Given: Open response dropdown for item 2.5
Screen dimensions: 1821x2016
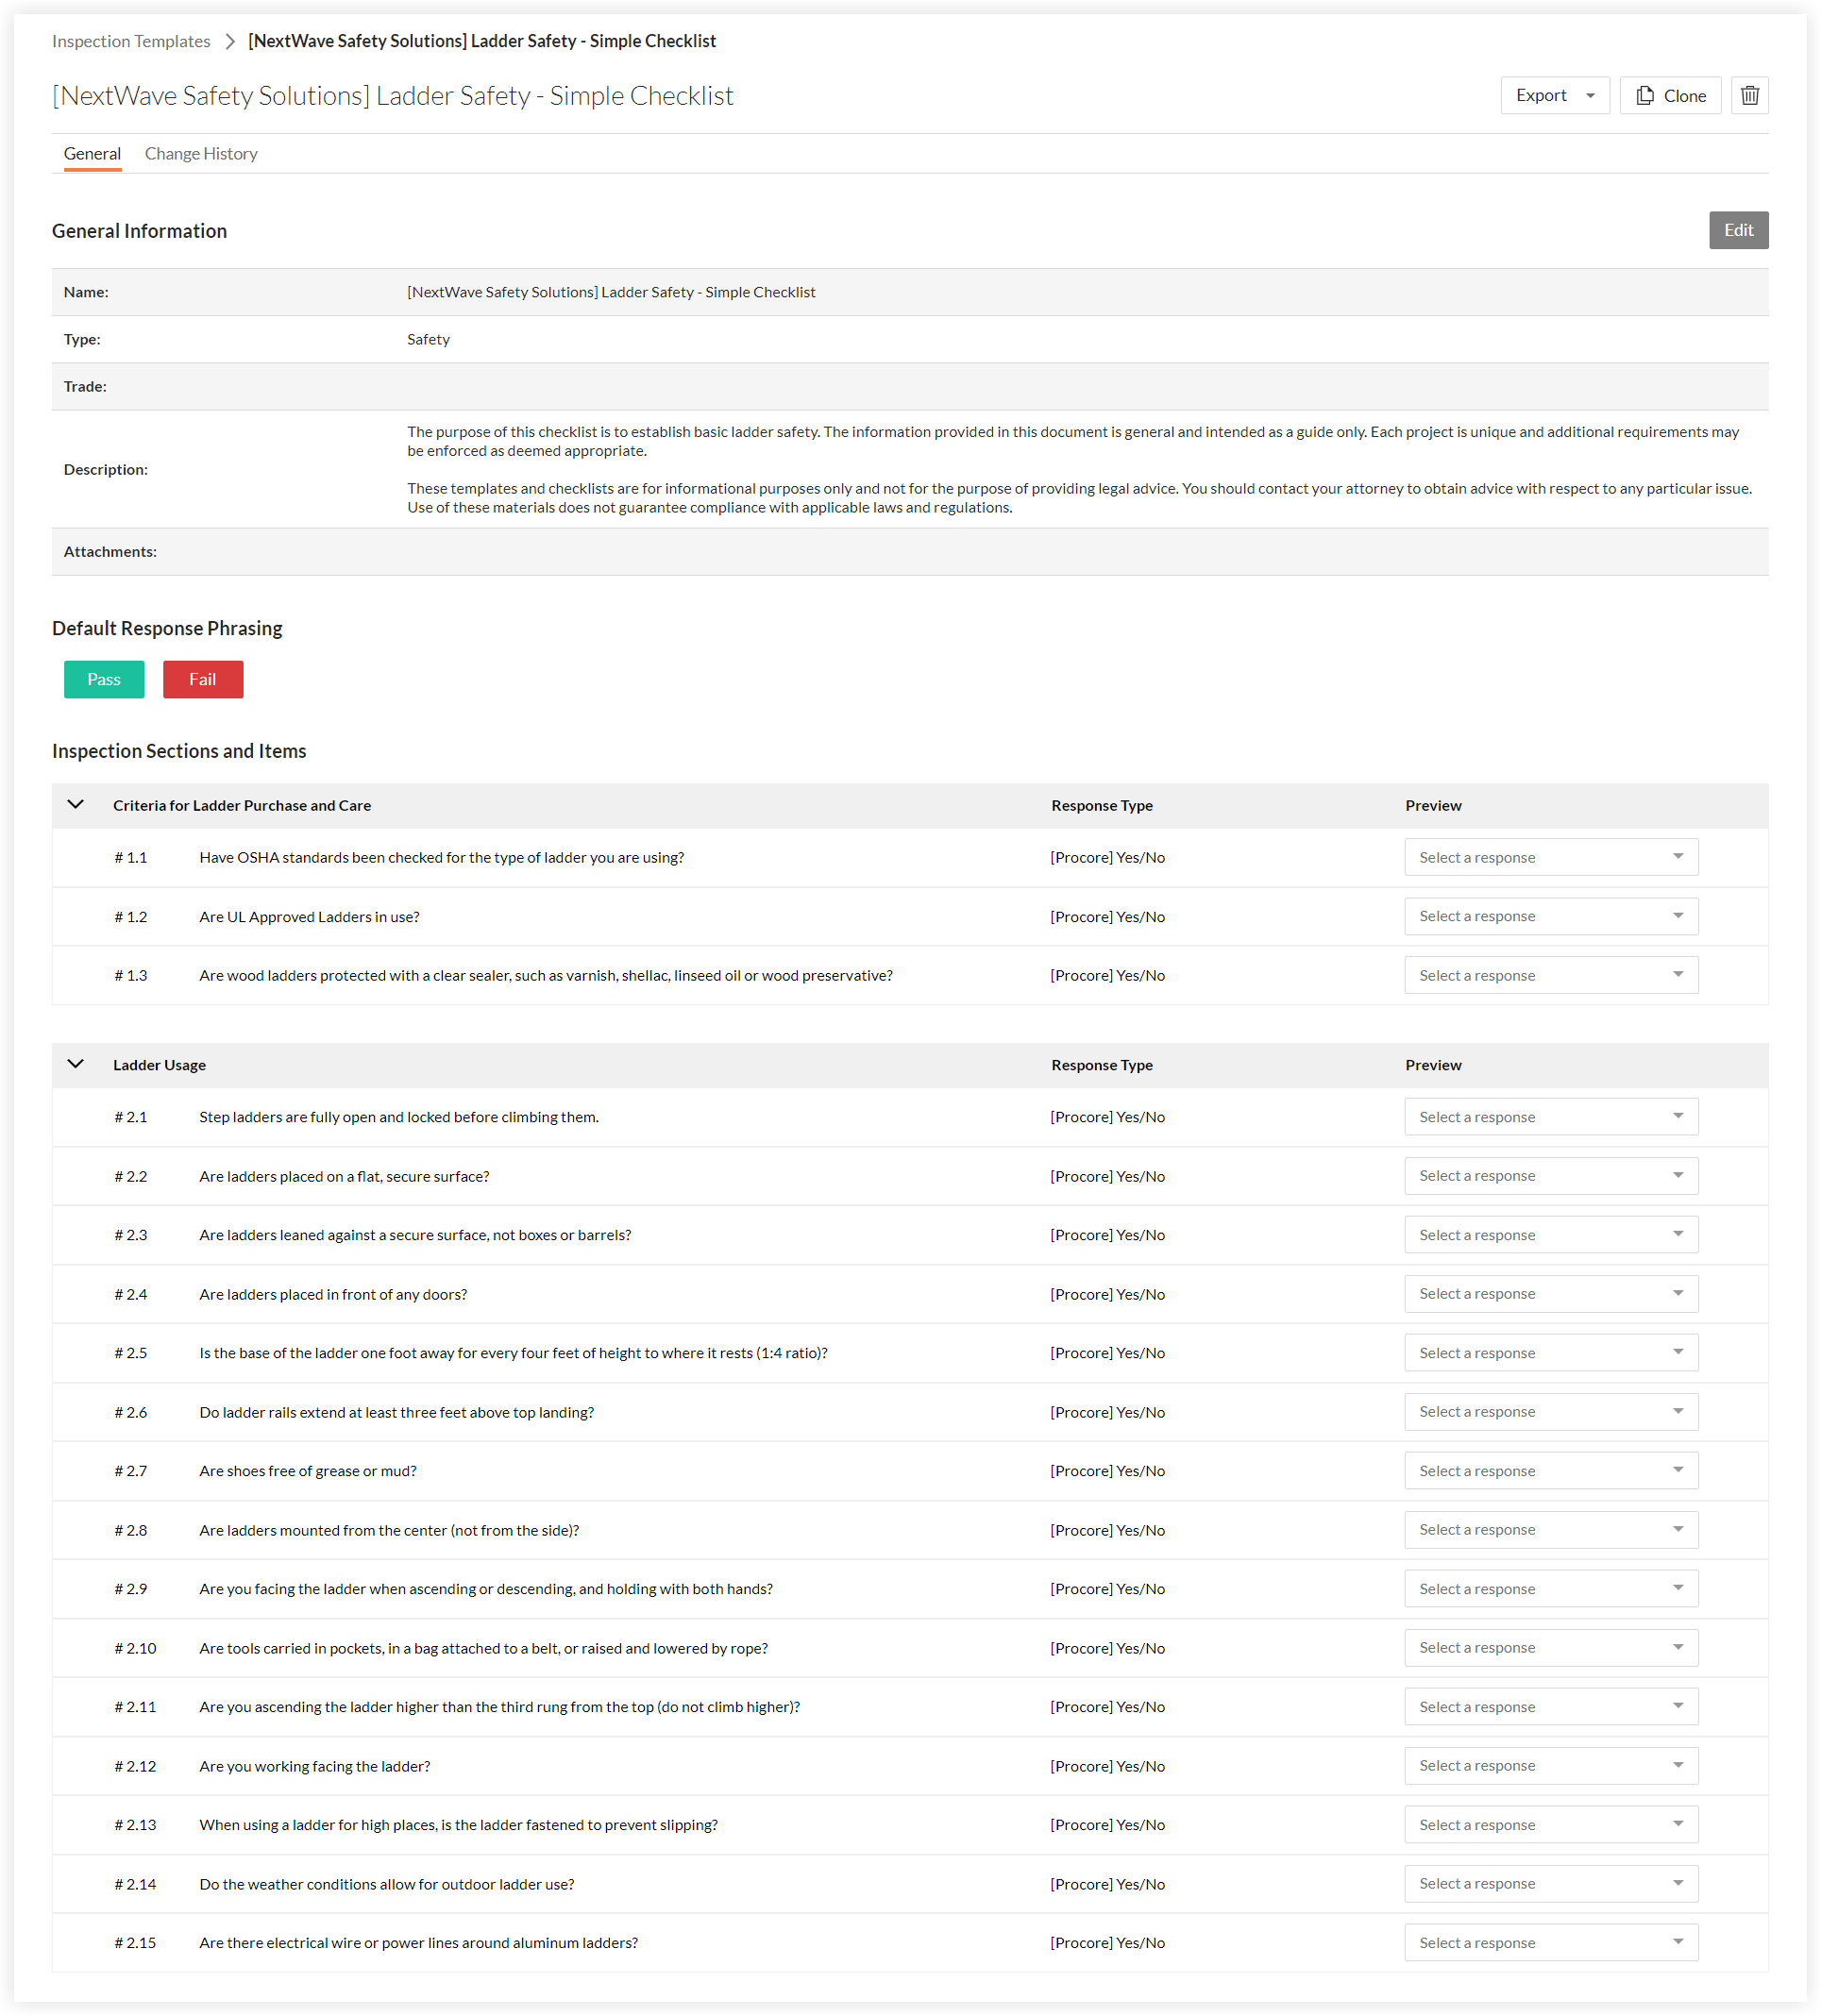Looking at the screenshot, I should 1550,1352.
